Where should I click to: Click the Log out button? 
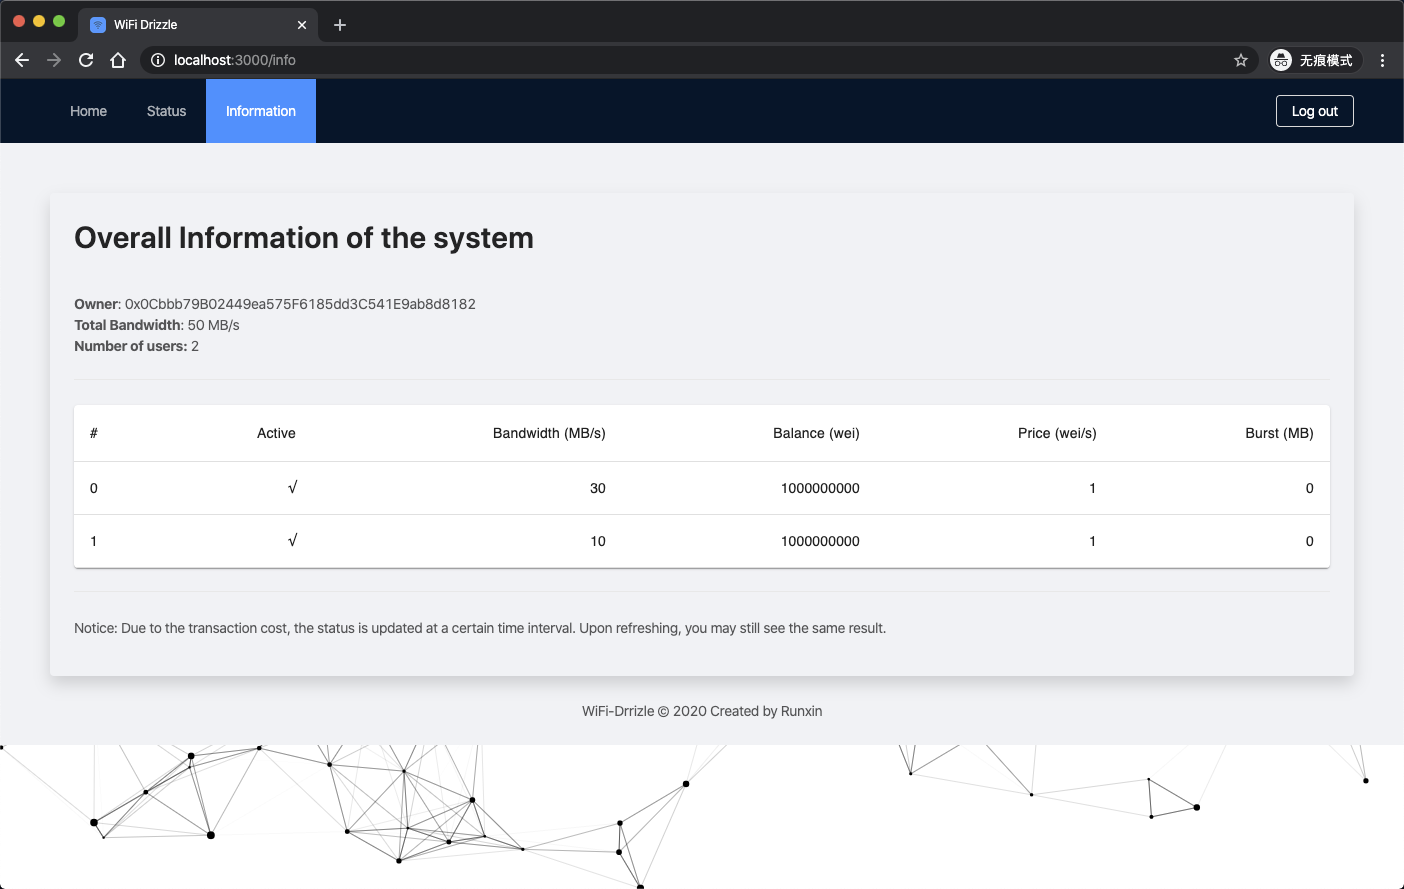1314,111
